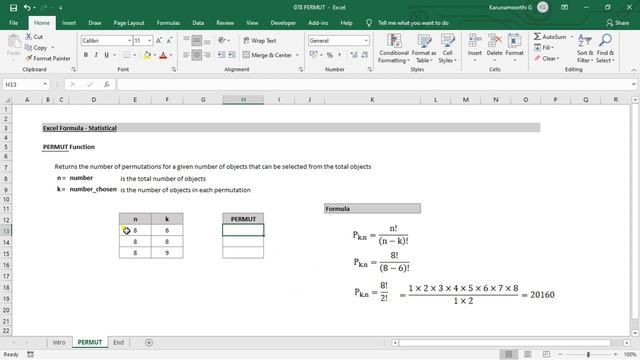Click row 12 header
This screenshot has height=360, width=640.
click(x=6, y=220)
